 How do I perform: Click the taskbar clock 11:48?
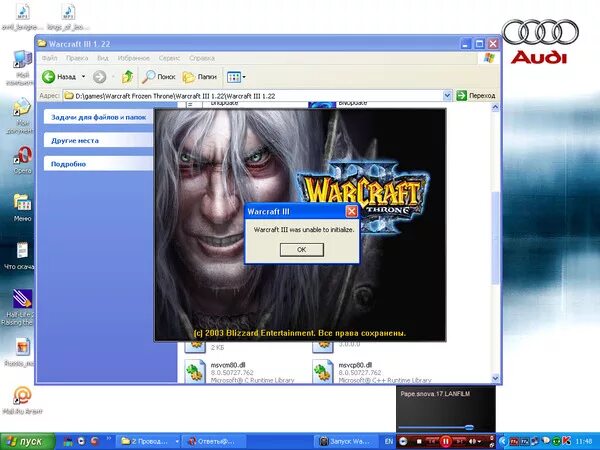(583, 442)
